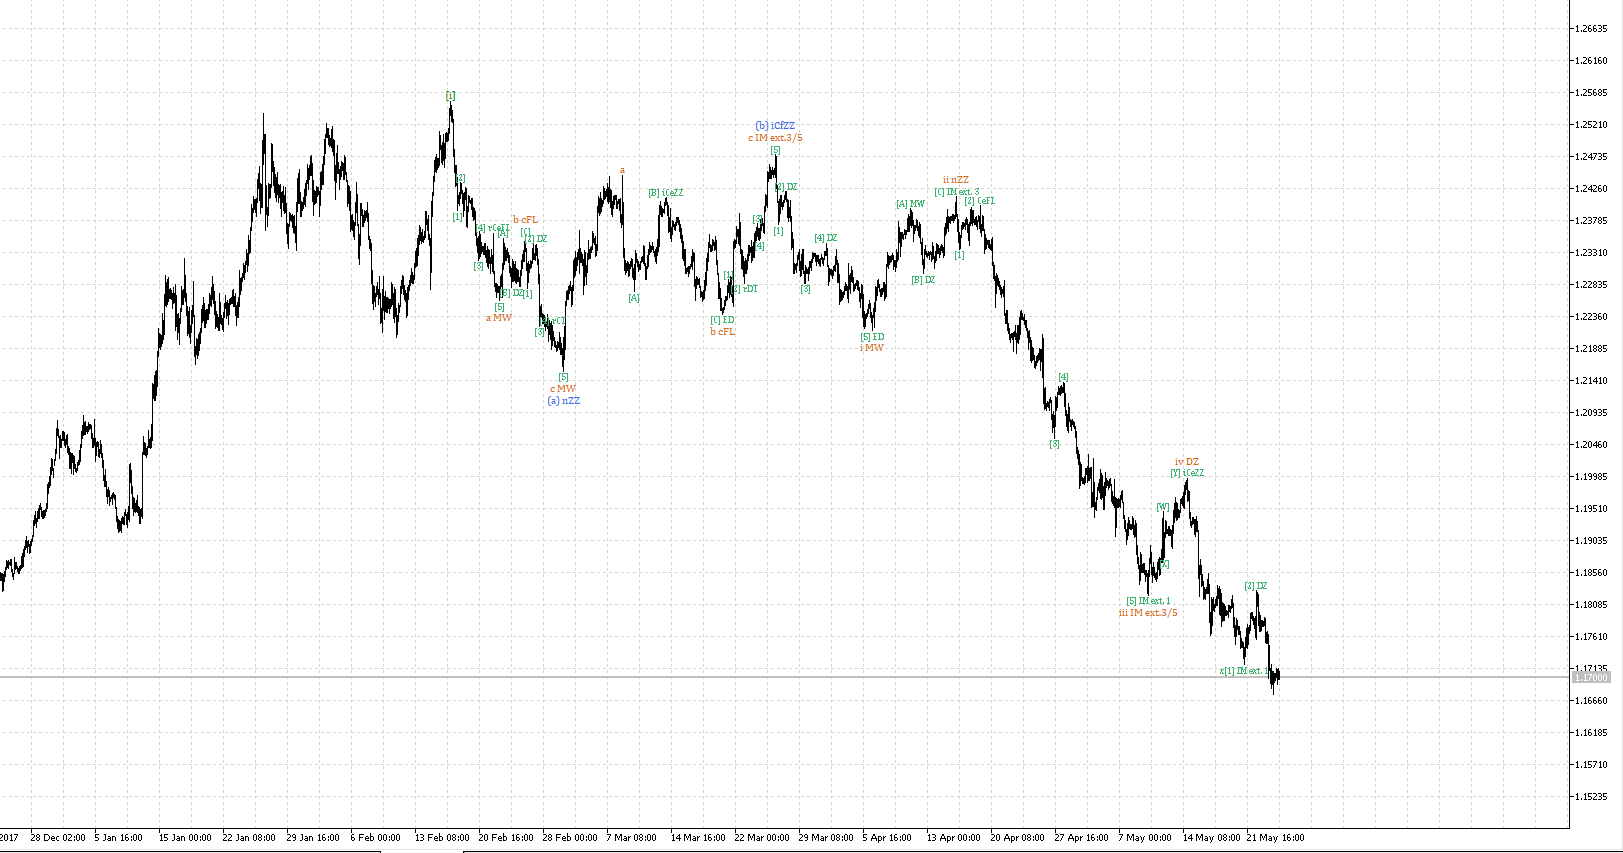The image size is (1623, 853).
Task: Click the blue "(b) iCfZZ" wave label
Action: pyautogui.click(x=775, y=126)
